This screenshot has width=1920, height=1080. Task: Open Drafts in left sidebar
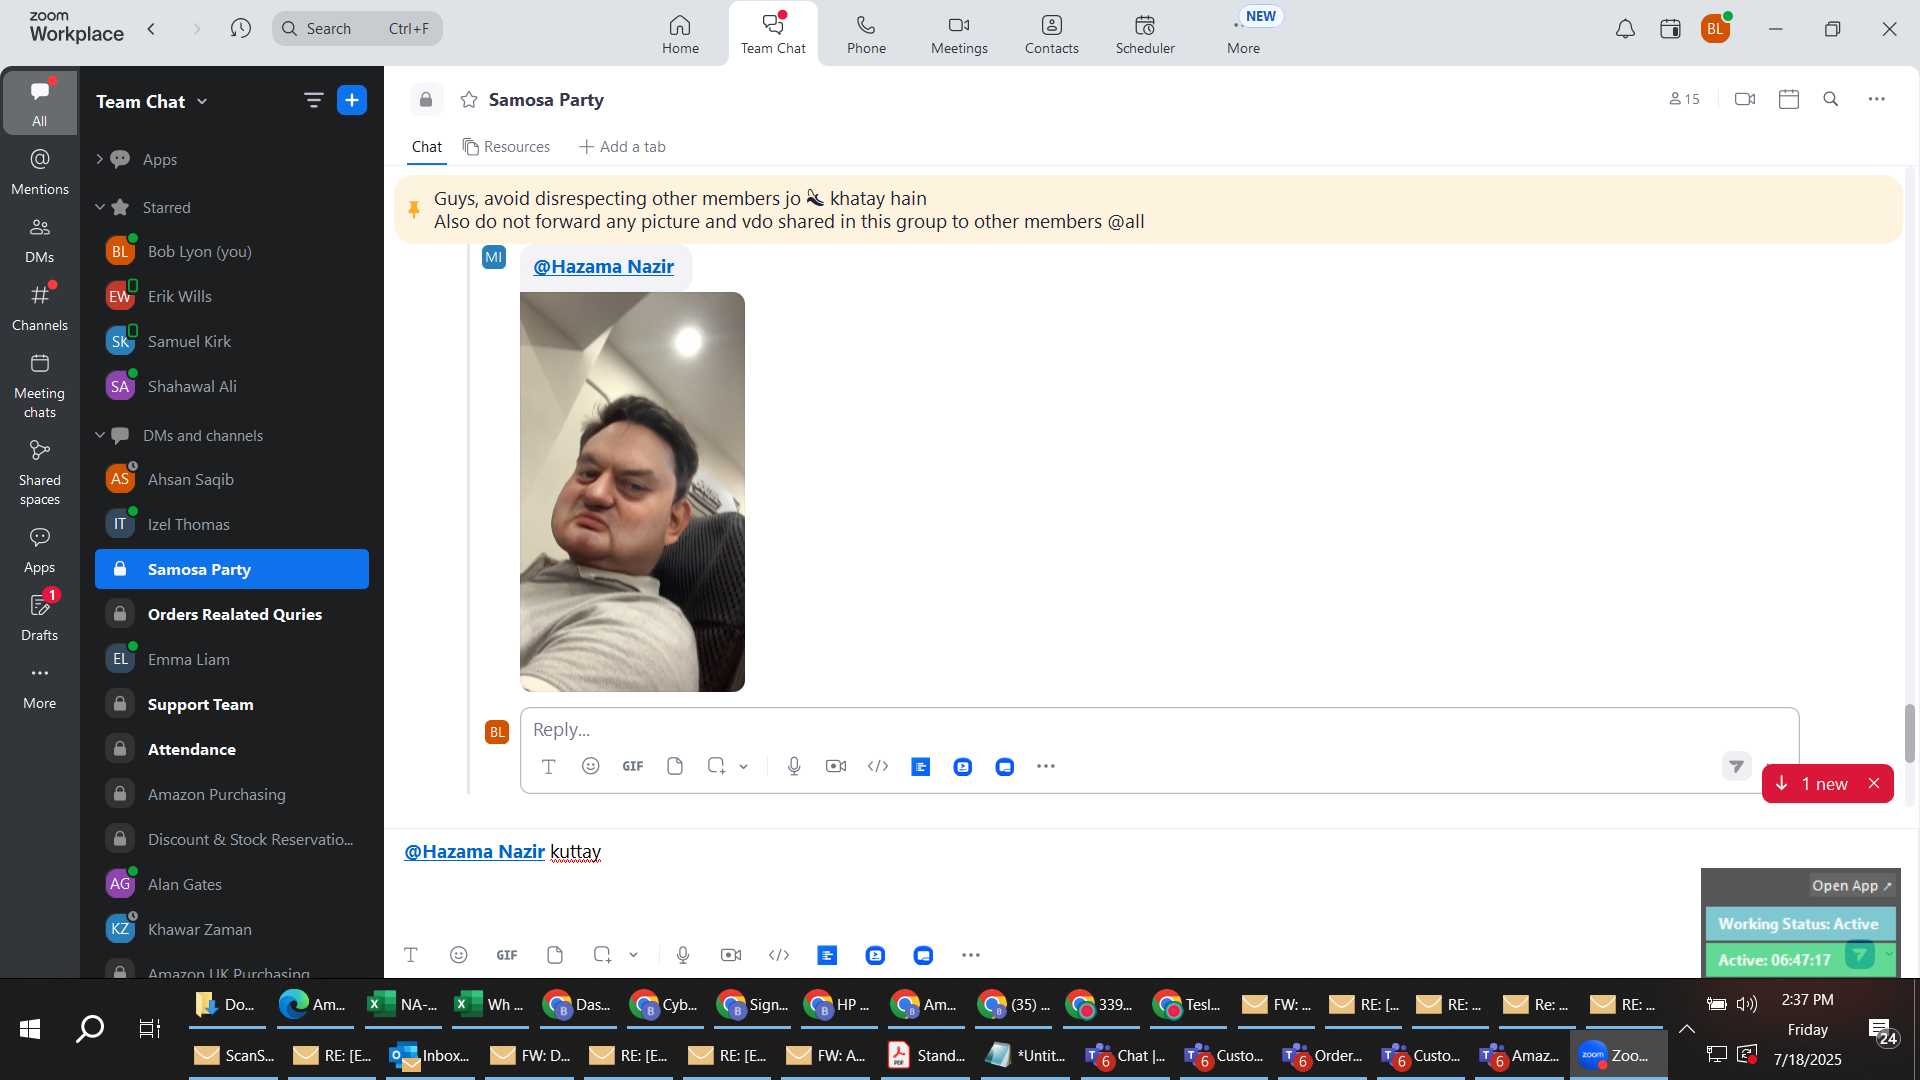tap(40, 618)
